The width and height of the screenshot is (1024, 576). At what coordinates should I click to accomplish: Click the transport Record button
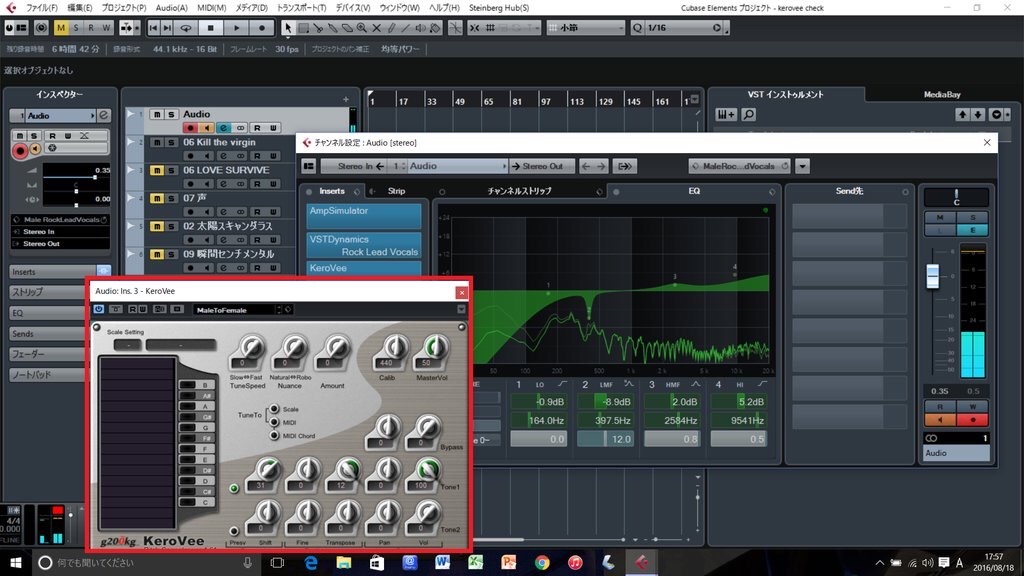(x=262, y=28)
